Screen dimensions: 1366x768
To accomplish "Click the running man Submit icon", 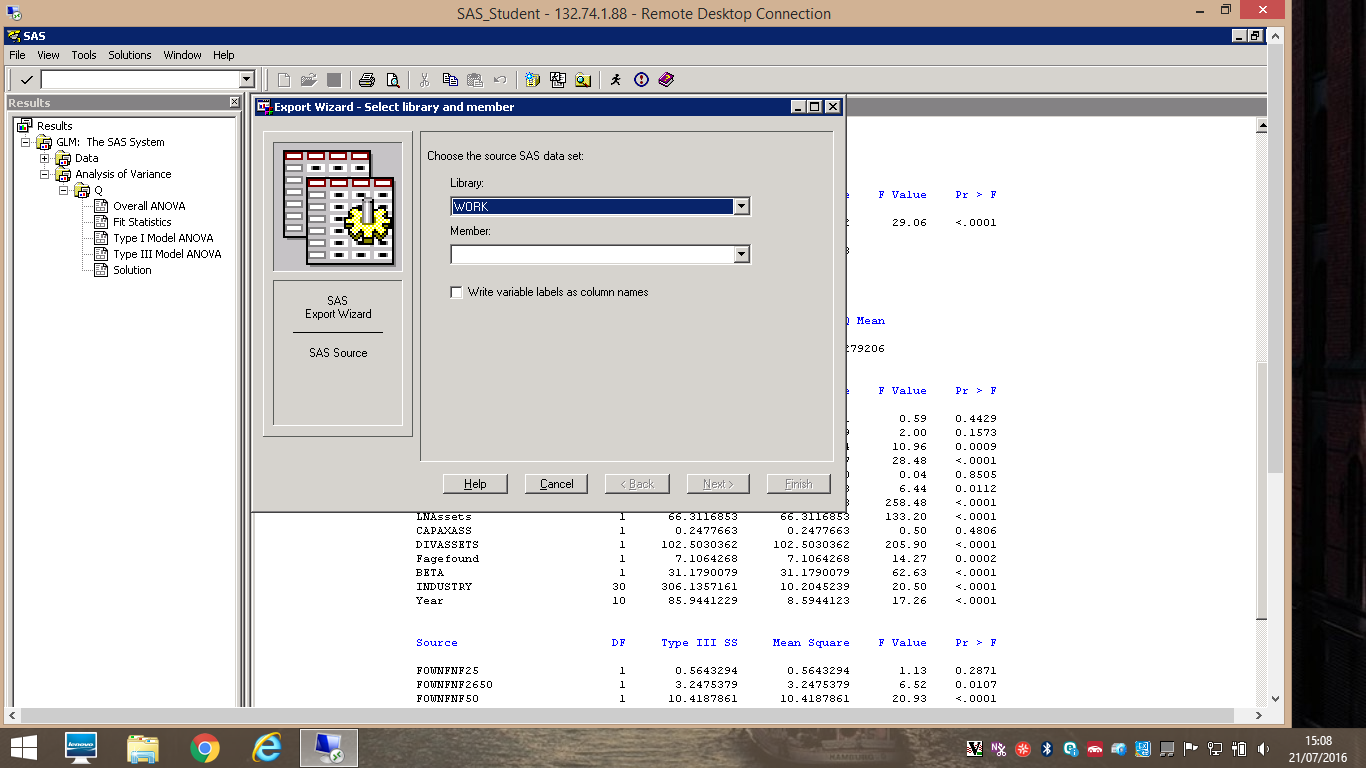I will coord(615,80).
